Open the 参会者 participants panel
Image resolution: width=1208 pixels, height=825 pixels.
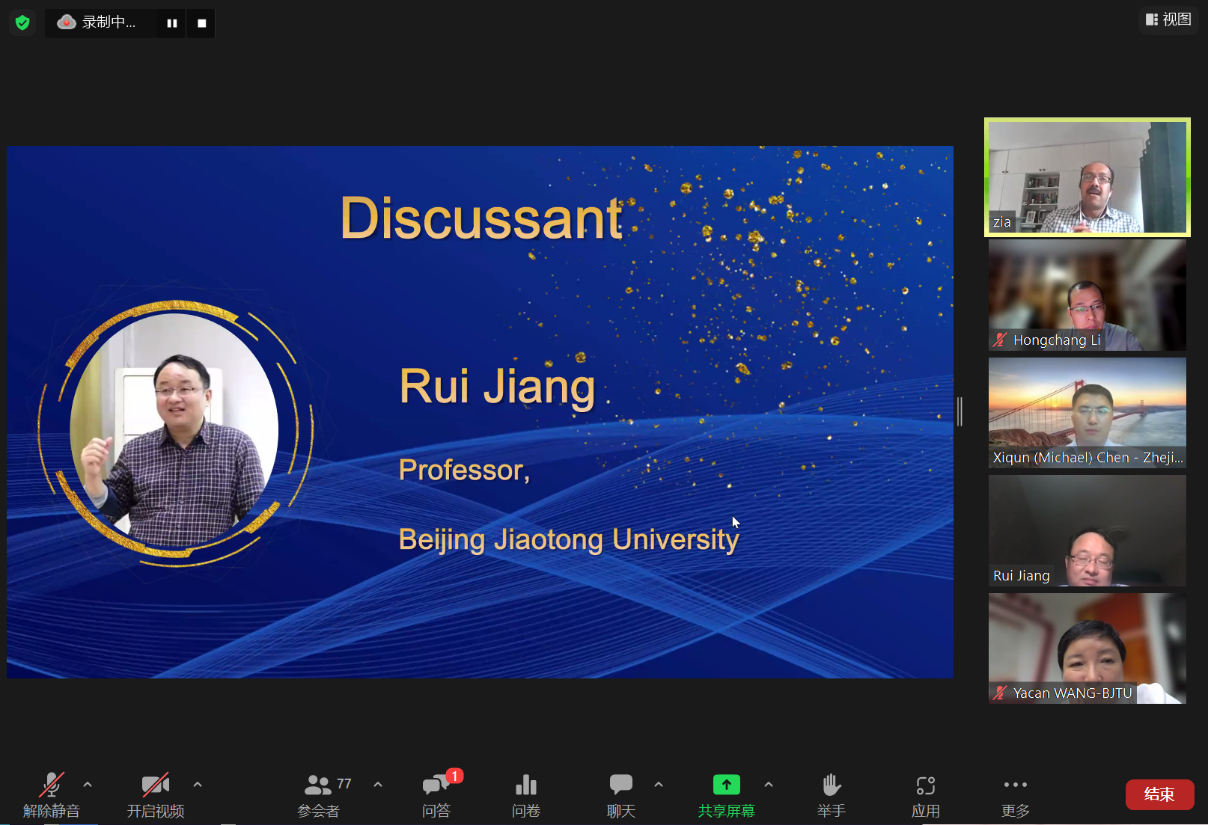[320, 796]
